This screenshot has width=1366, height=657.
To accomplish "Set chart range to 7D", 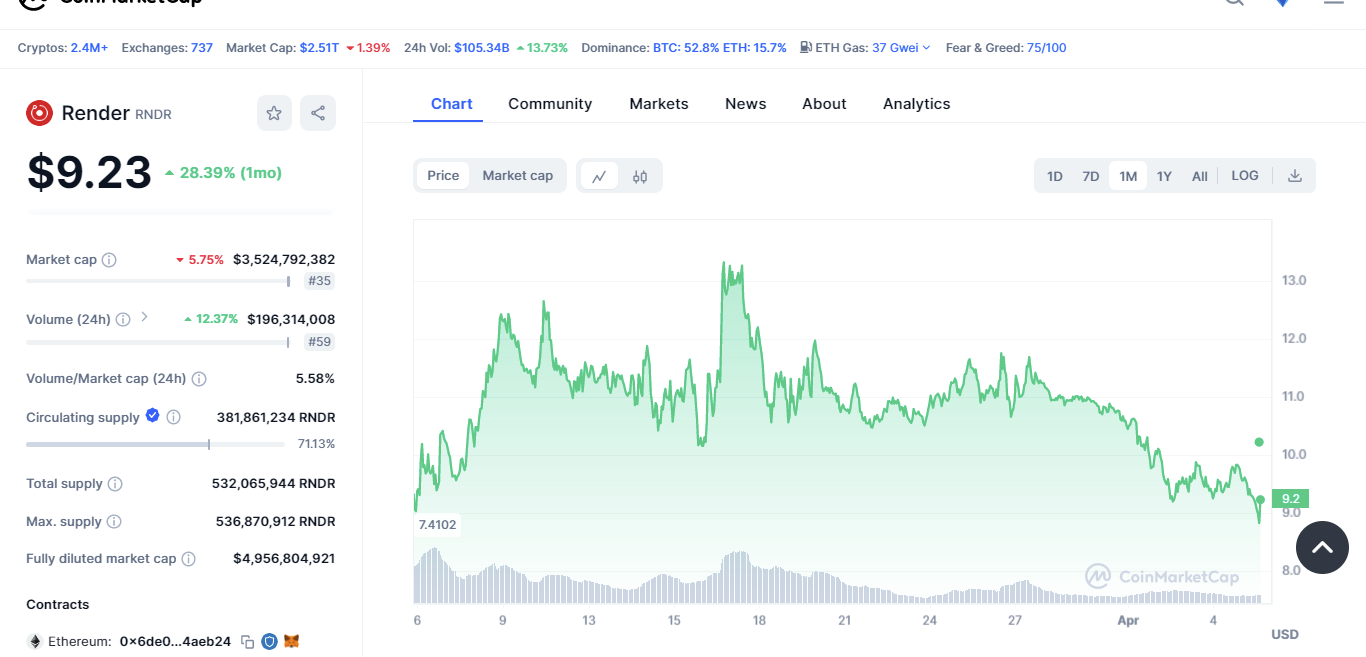I will tap(1091, 176).
